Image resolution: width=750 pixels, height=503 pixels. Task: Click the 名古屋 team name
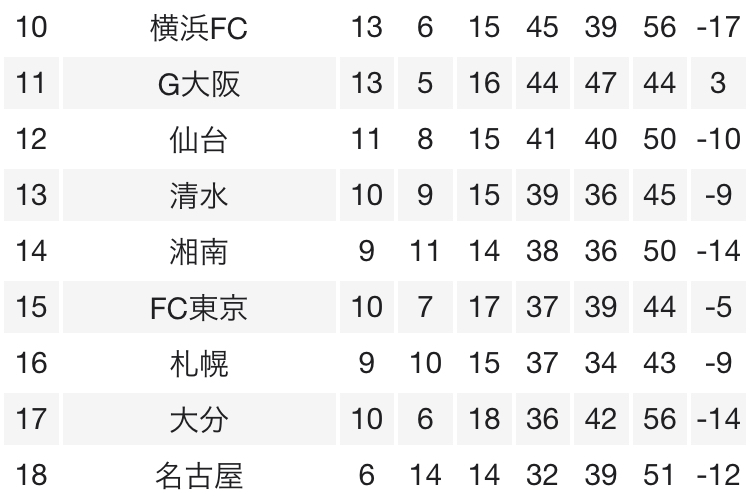click(199, 475)
